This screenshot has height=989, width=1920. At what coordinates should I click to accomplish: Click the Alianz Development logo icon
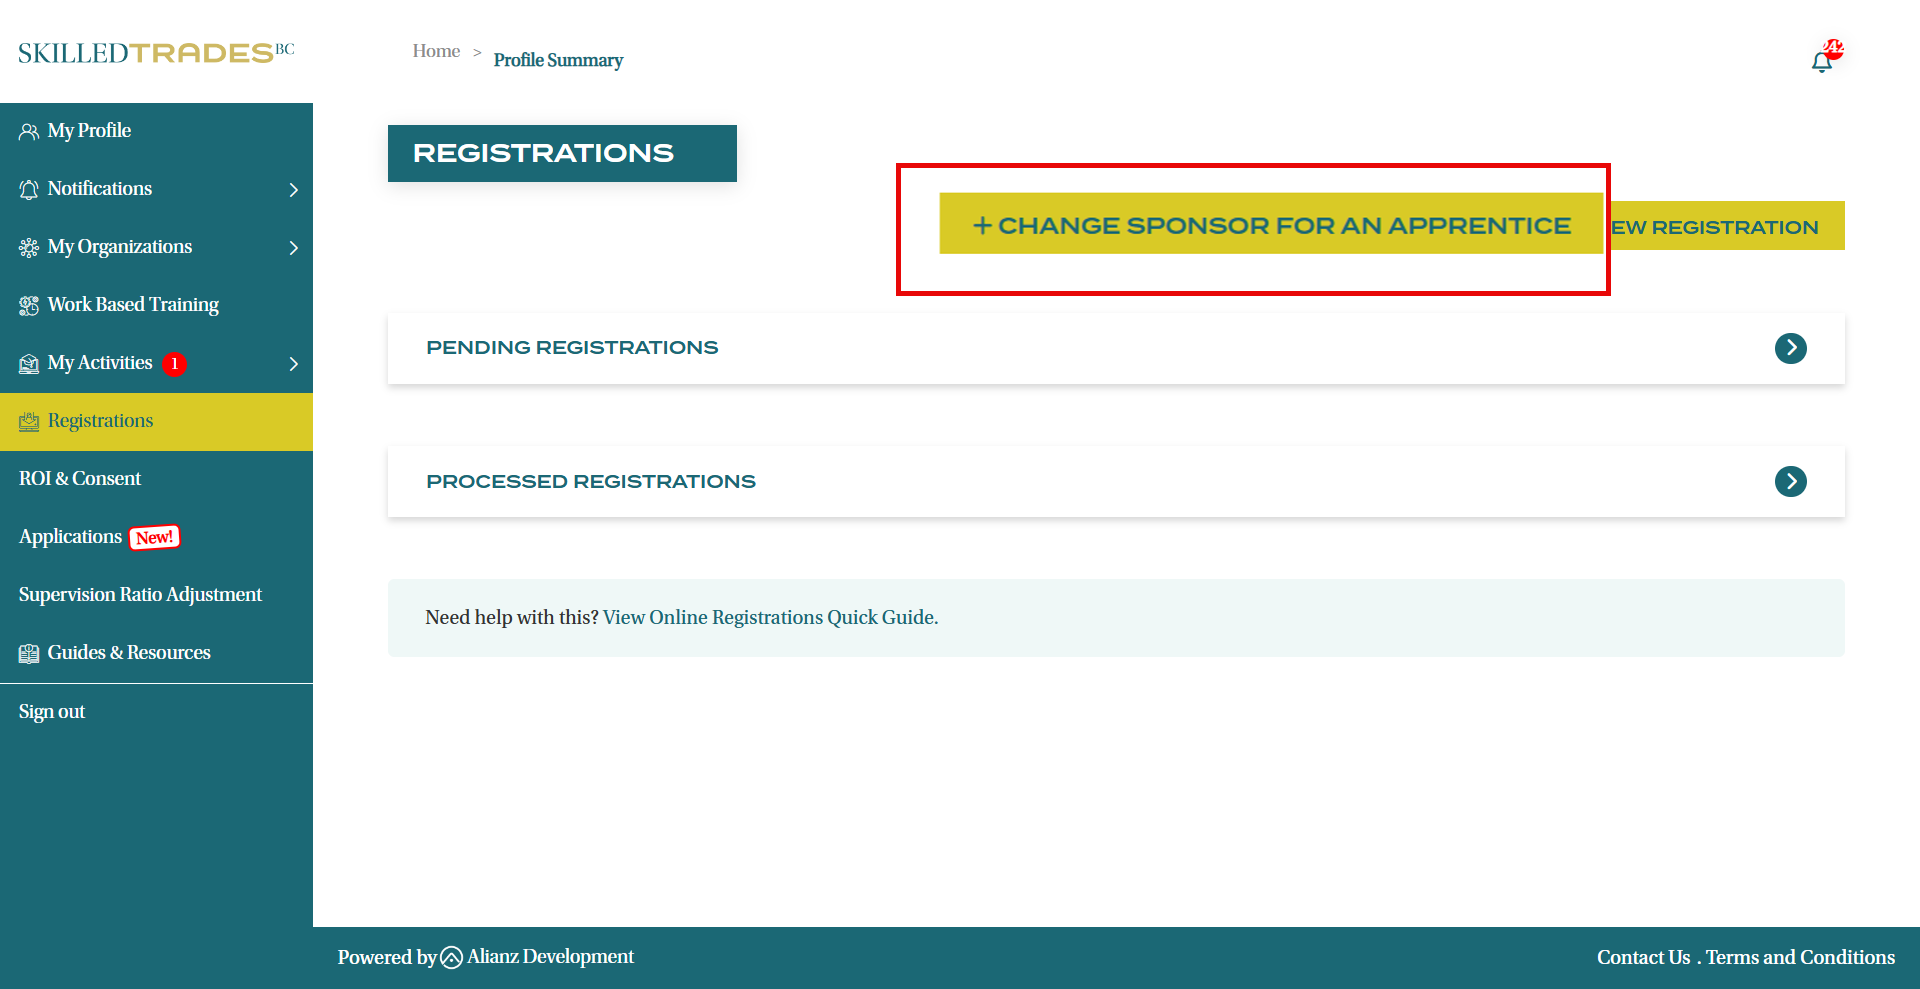point(451,958)
